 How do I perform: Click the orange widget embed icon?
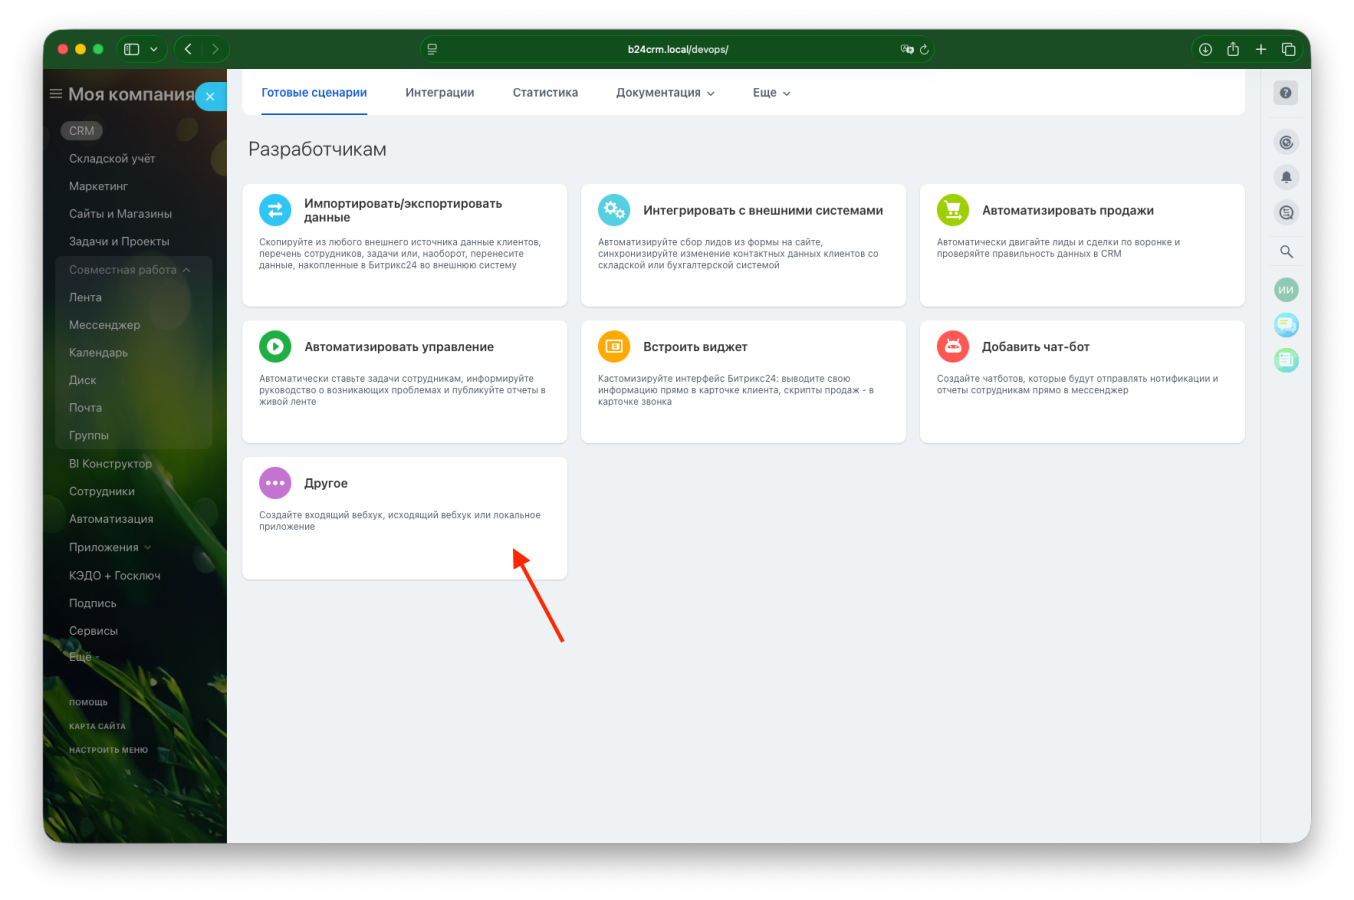(614, 346)
